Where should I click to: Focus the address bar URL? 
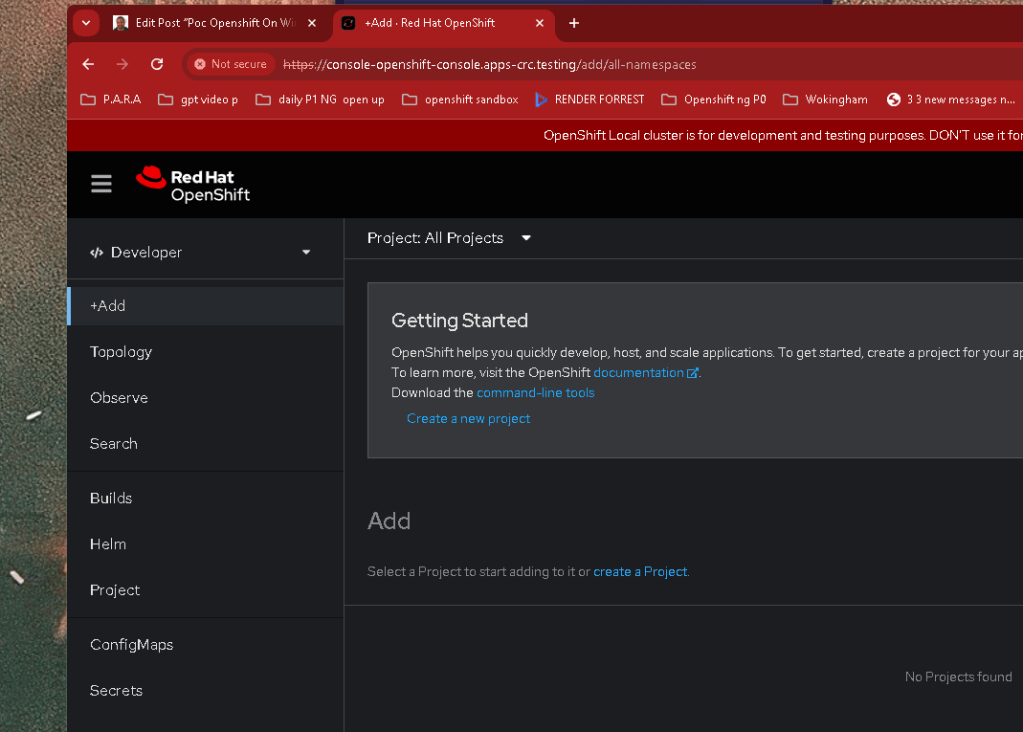489,65
